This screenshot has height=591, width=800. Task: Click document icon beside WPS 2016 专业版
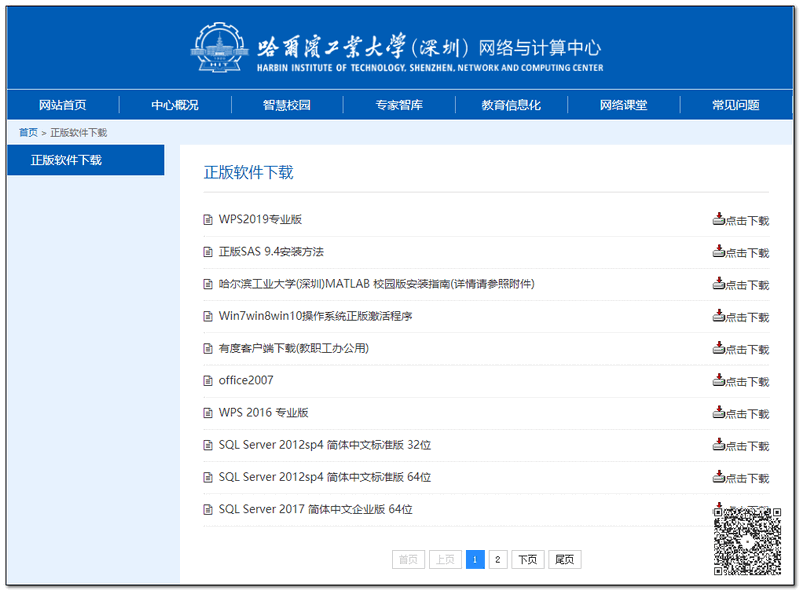click(x=208, y=412)
